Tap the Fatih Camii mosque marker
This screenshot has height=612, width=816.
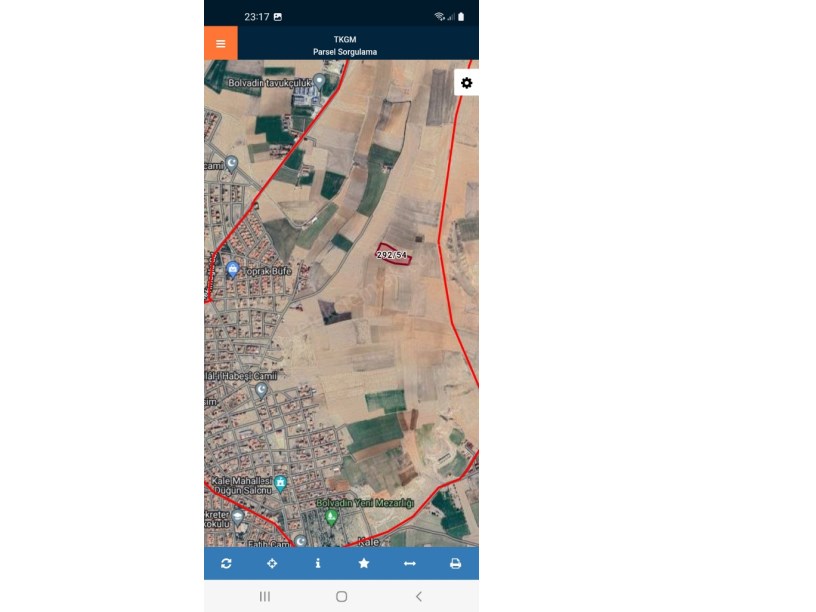(x=301, y=541)
